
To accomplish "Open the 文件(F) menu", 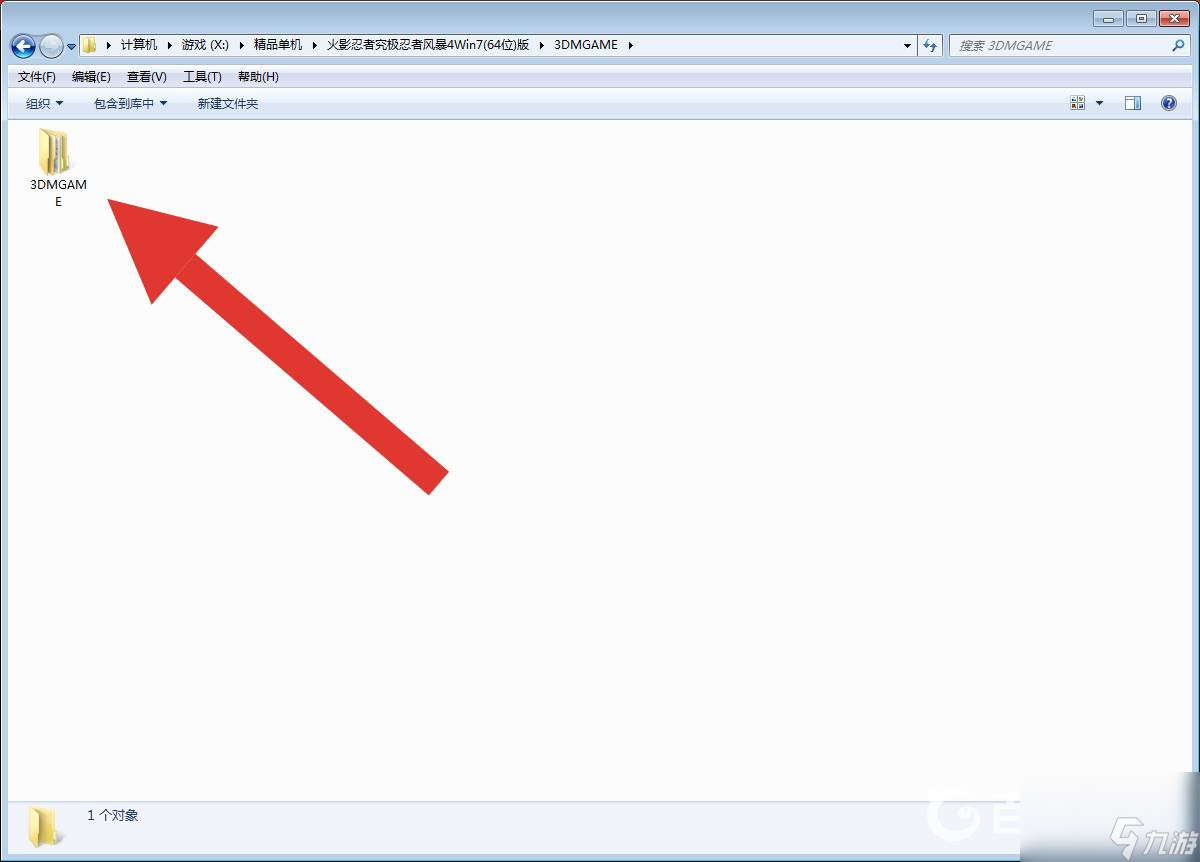I will click(x=37, y=77).
